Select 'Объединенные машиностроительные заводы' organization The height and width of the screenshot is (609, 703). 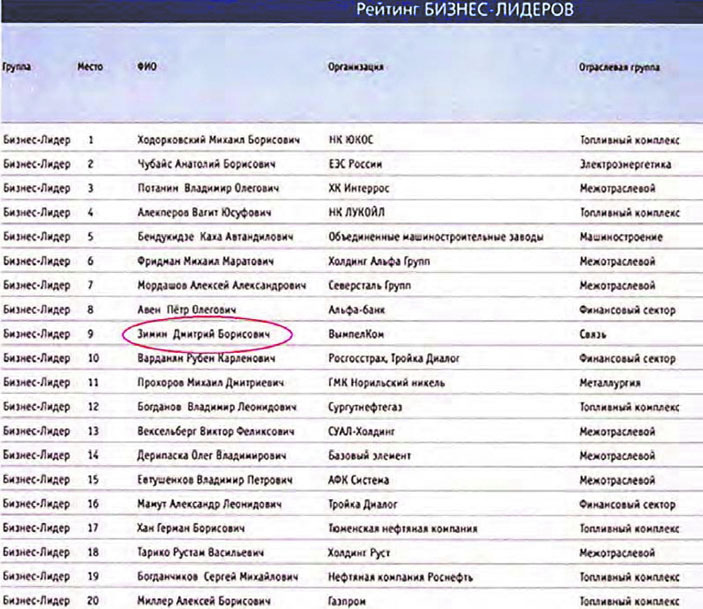pyautogui.click(x=435, y=237)
